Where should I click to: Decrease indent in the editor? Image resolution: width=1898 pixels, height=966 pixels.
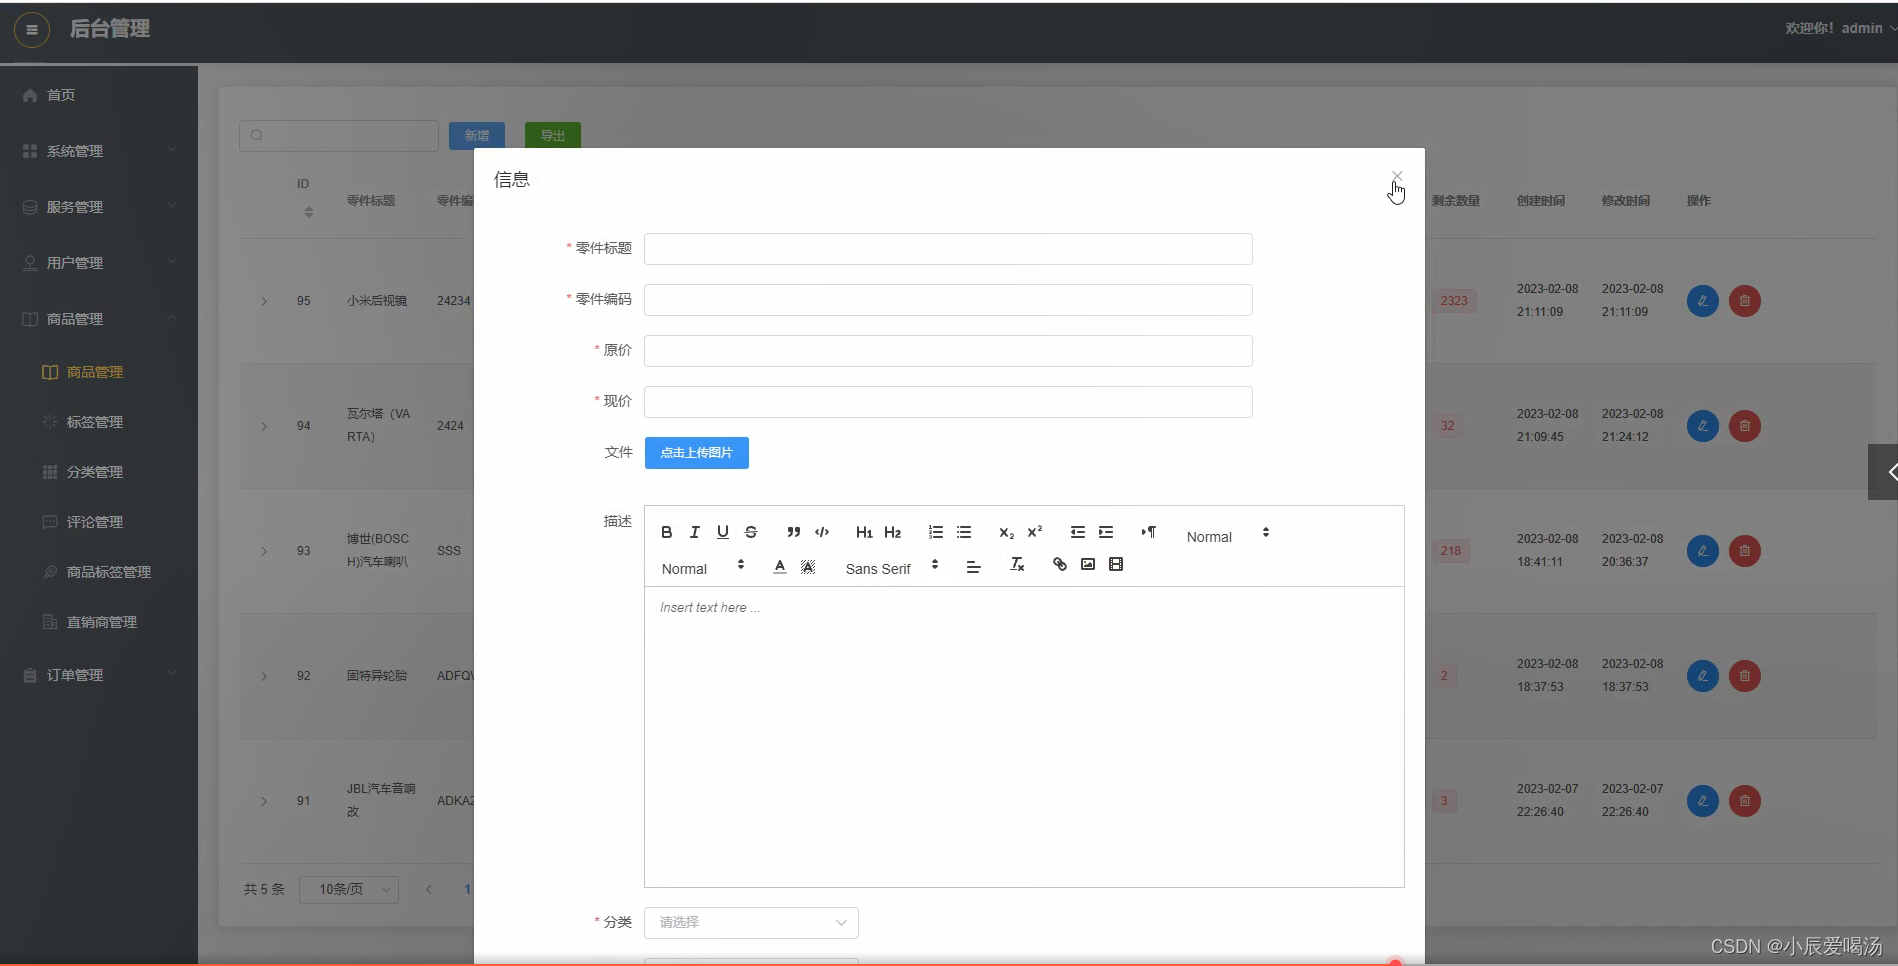click(x=1078, y=533)
